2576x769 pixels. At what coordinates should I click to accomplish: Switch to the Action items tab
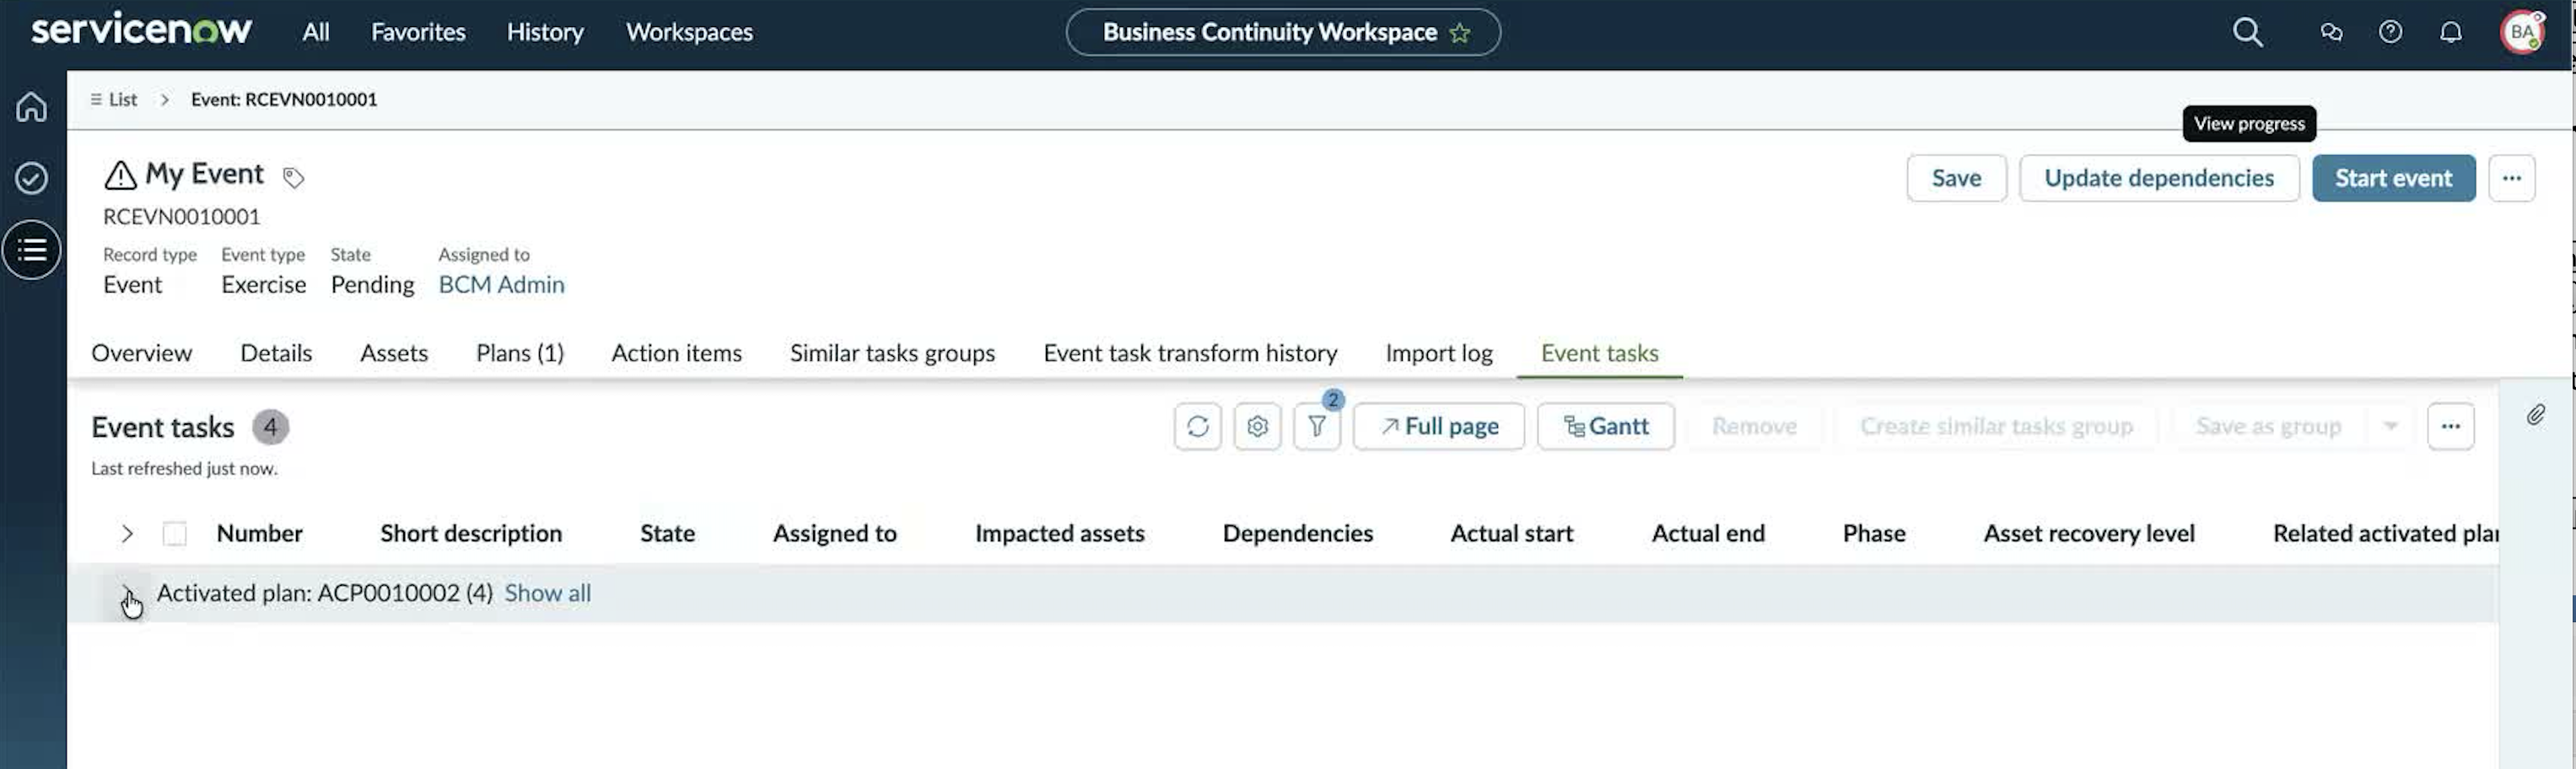point(677,353)
